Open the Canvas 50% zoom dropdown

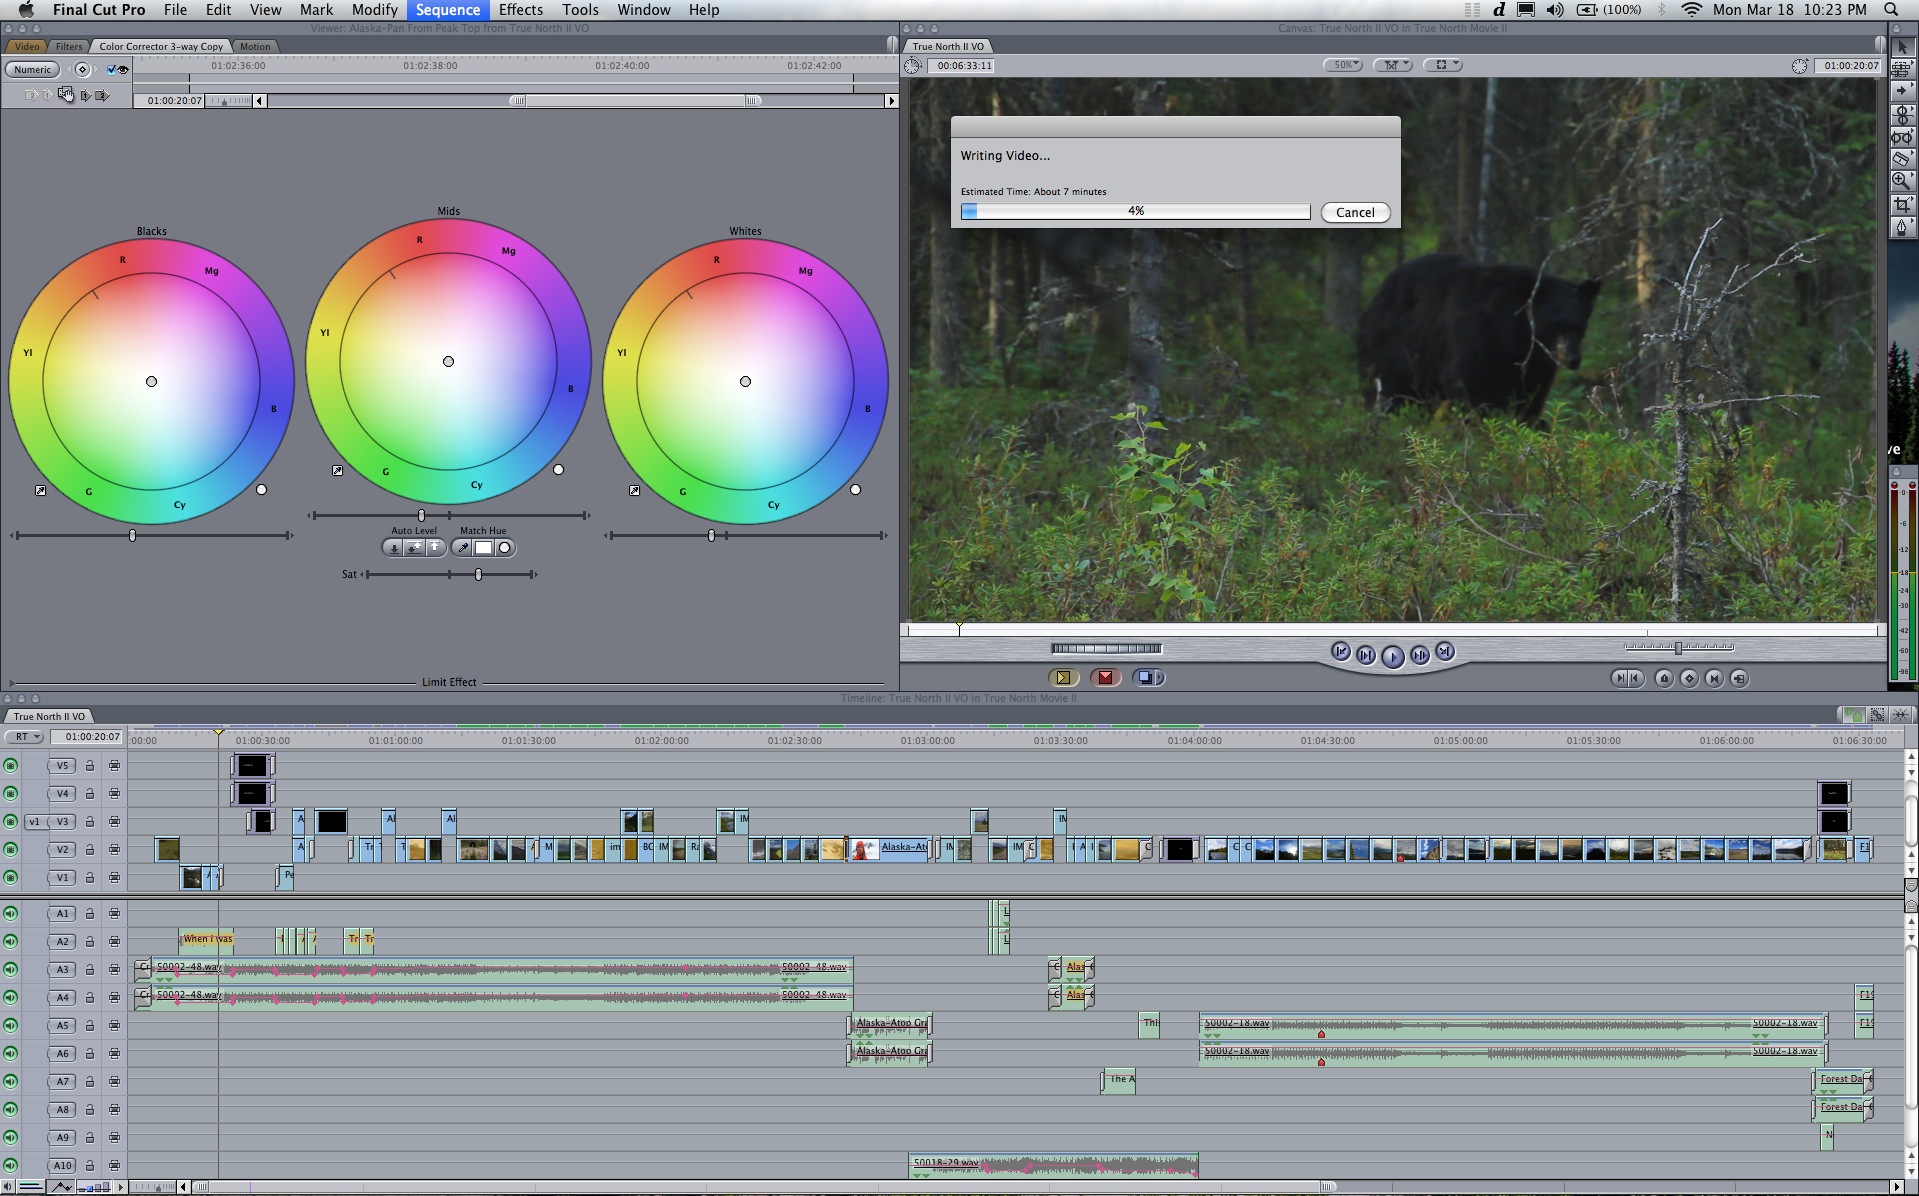pyautogui.click(x=1343, y=65)
